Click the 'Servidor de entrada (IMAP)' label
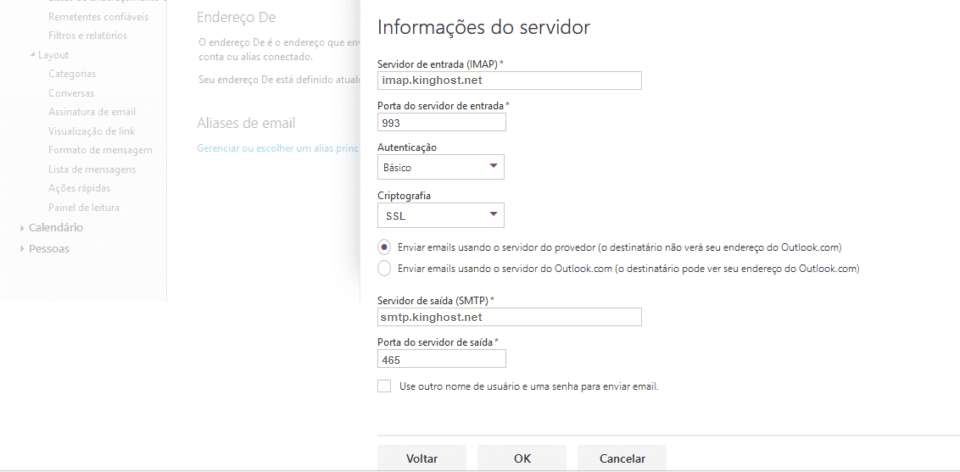The height and width of the screenshot is (472, 960). [x=438, y=64]
